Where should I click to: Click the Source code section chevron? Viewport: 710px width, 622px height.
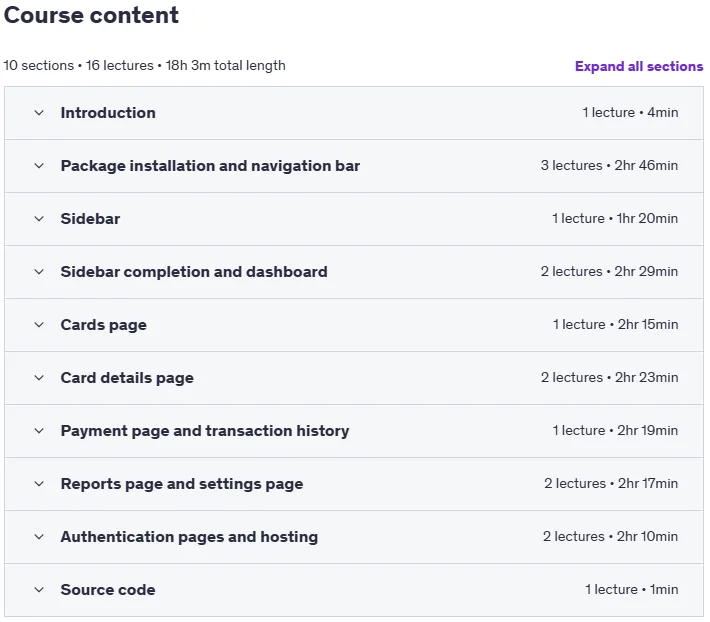coord(39,589)
